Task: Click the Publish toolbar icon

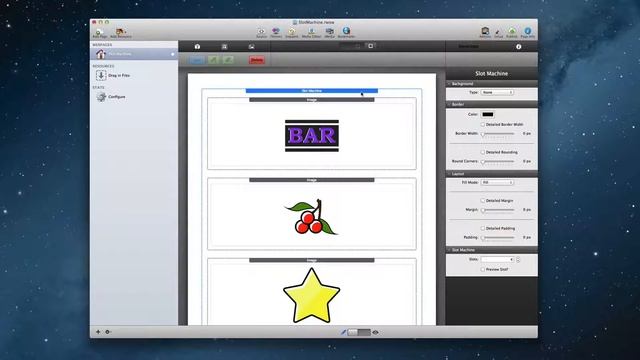Action: point(512,32)
